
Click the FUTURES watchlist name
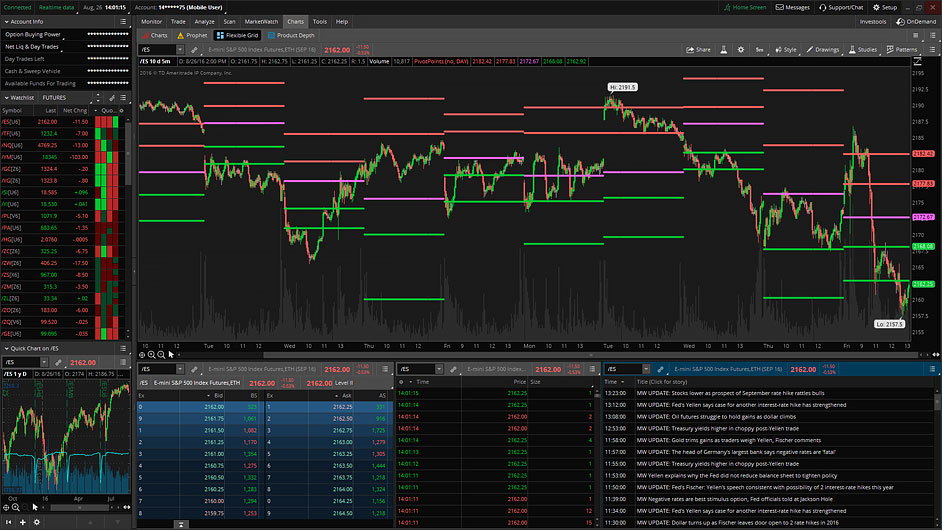coord(54,97)
